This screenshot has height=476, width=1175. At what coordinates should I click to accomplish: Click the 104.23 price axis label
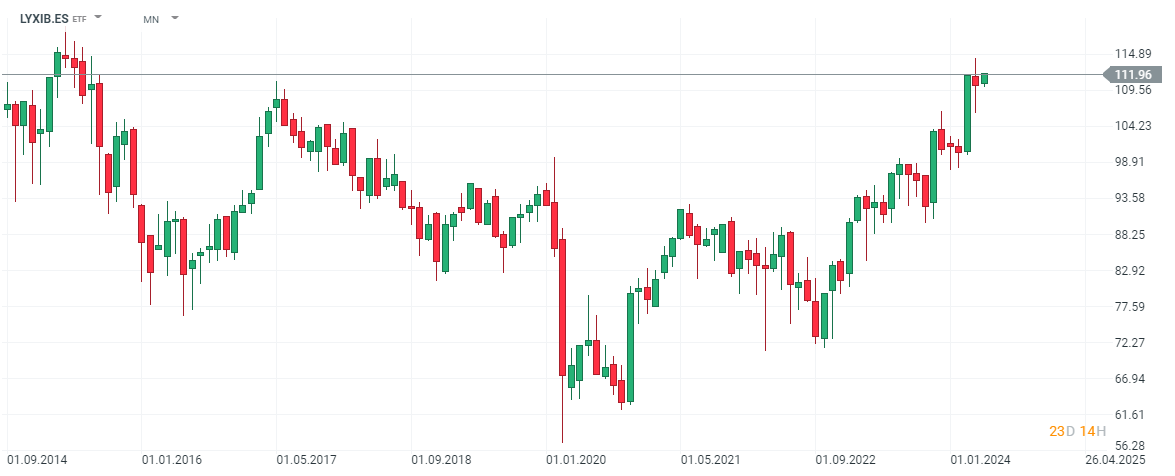tap(1133, 126)
